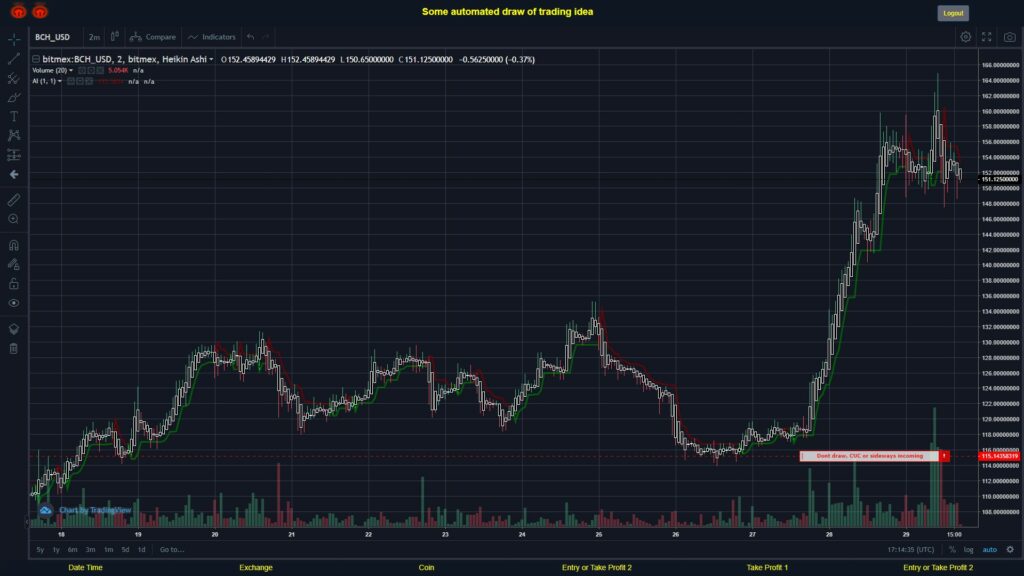The height and width of the screenshot is (576, 1024).
Task: Set range to 5y
Action: coord(40,550)
